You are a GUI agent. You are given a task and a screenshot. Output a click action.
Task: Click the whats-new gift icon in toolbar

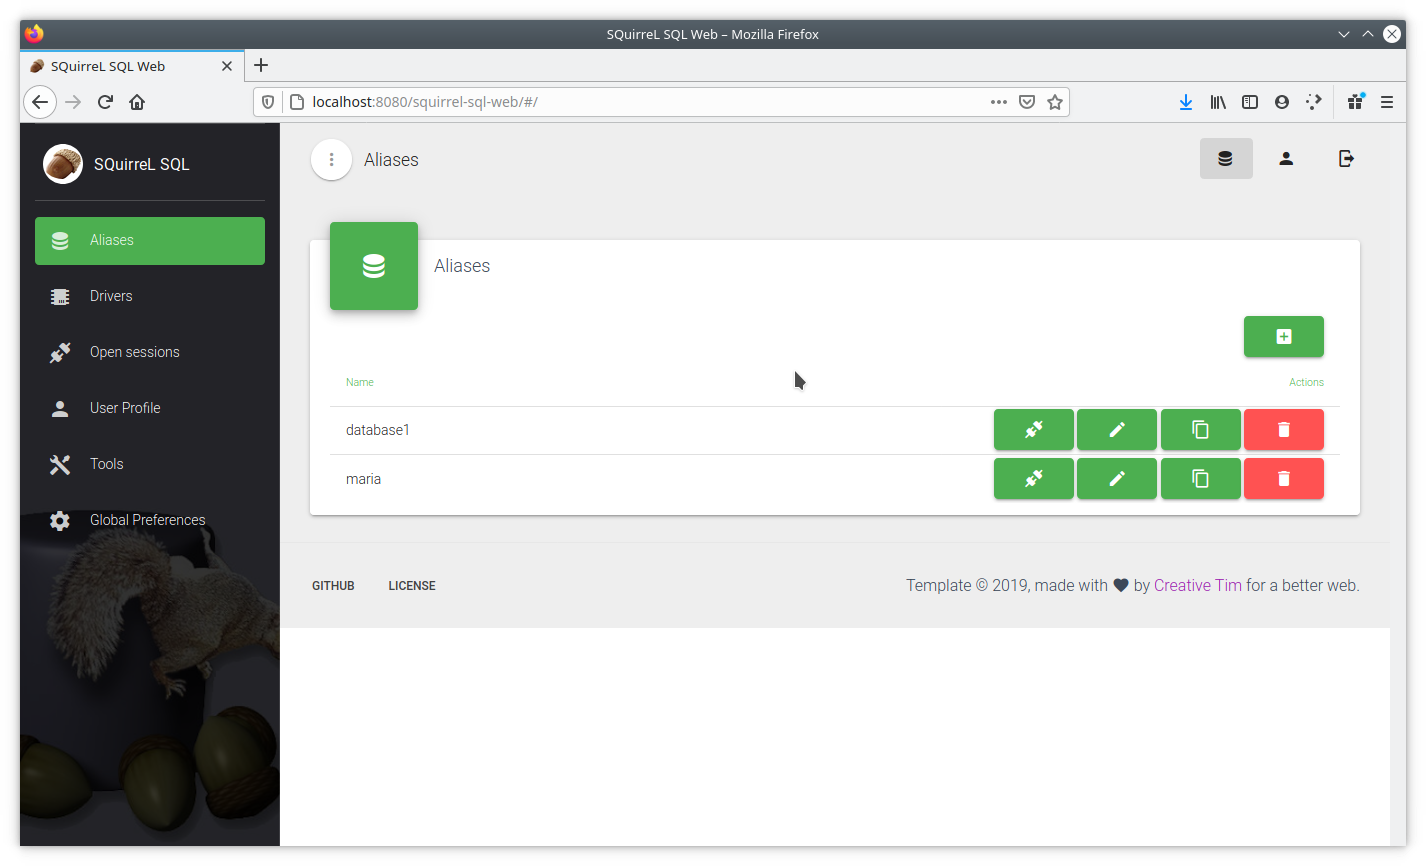1355,102
